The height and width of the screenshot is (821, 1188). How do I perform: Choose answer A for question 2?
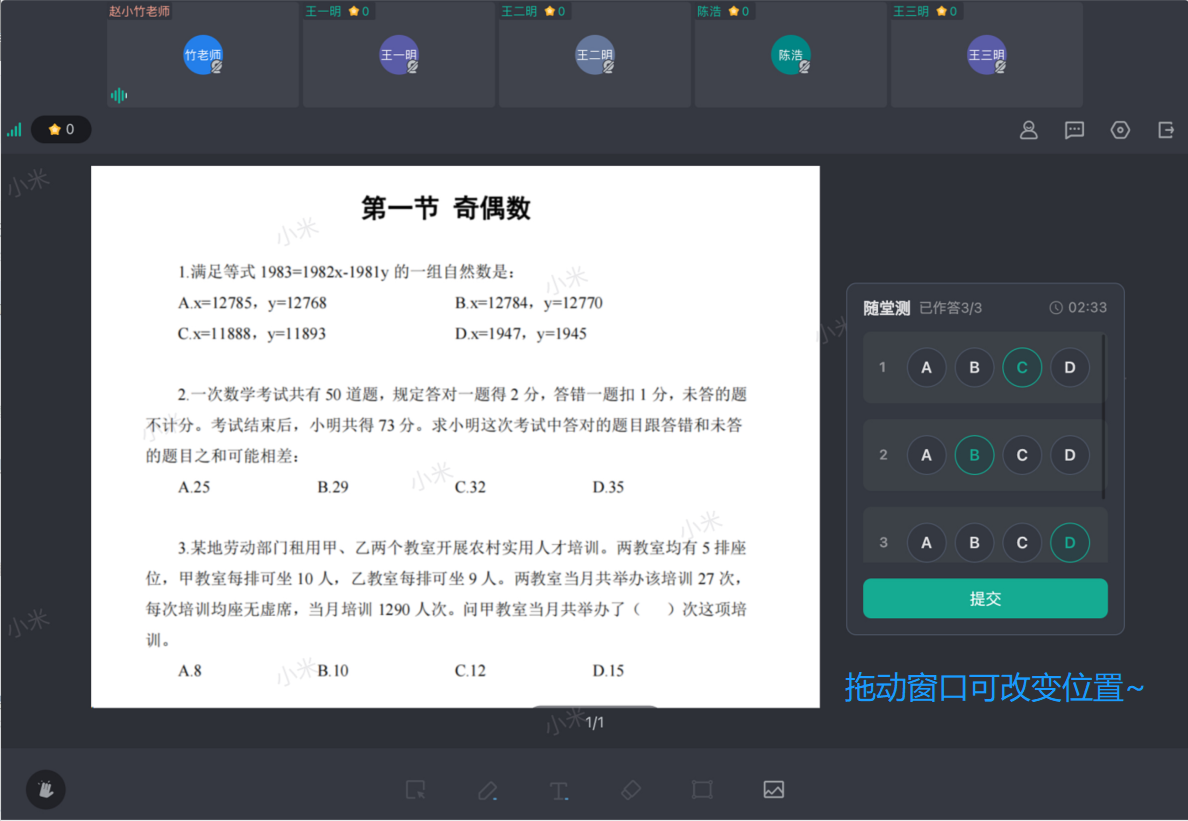[926, 455]
